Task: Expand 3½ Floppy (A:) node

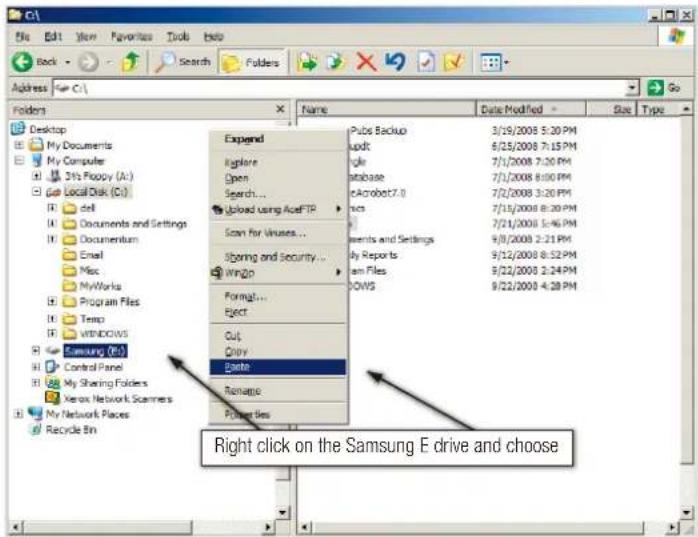Action: click(37, 176)
